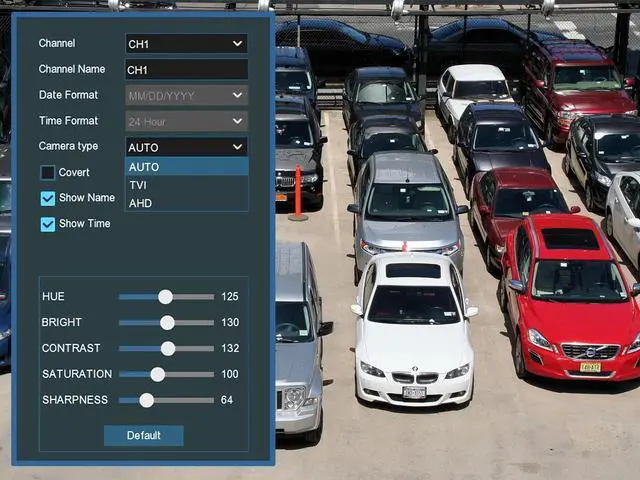Select TVI from the camera type list
This screenshot has width=640, height=480.
click(186, 185)
